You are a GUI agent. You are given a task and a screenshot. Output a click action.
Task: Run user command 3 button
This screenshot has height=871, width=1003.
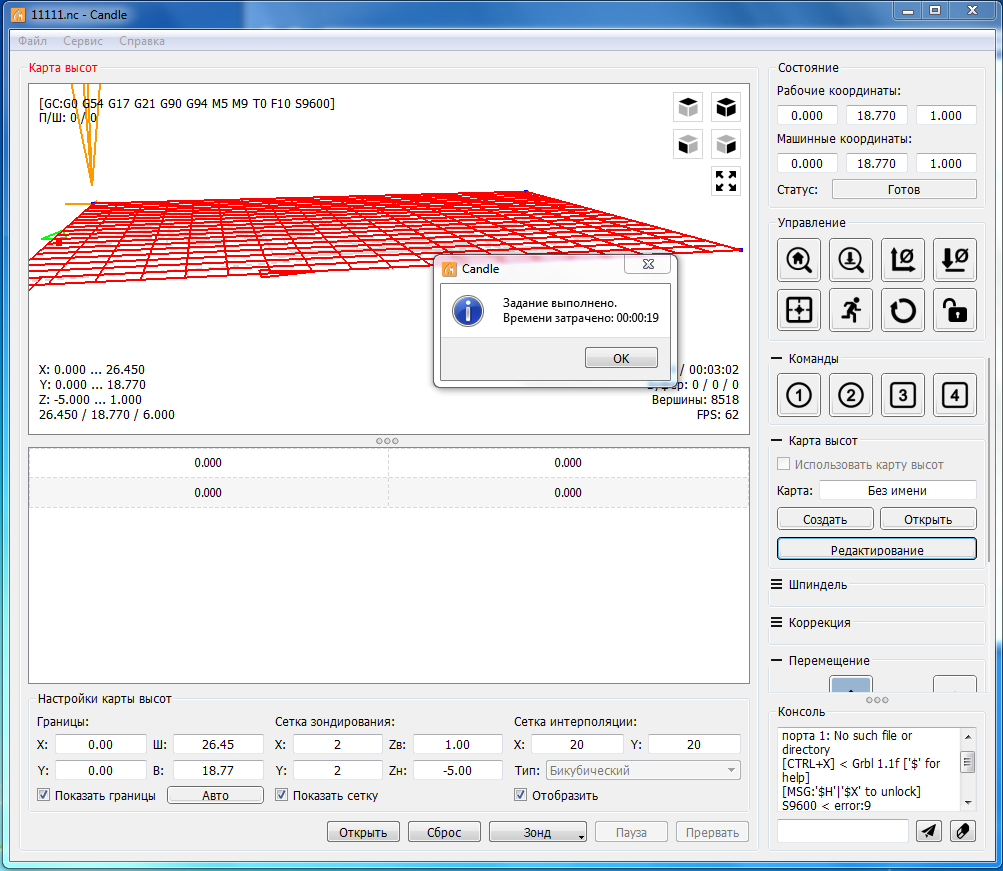[903, 395]
